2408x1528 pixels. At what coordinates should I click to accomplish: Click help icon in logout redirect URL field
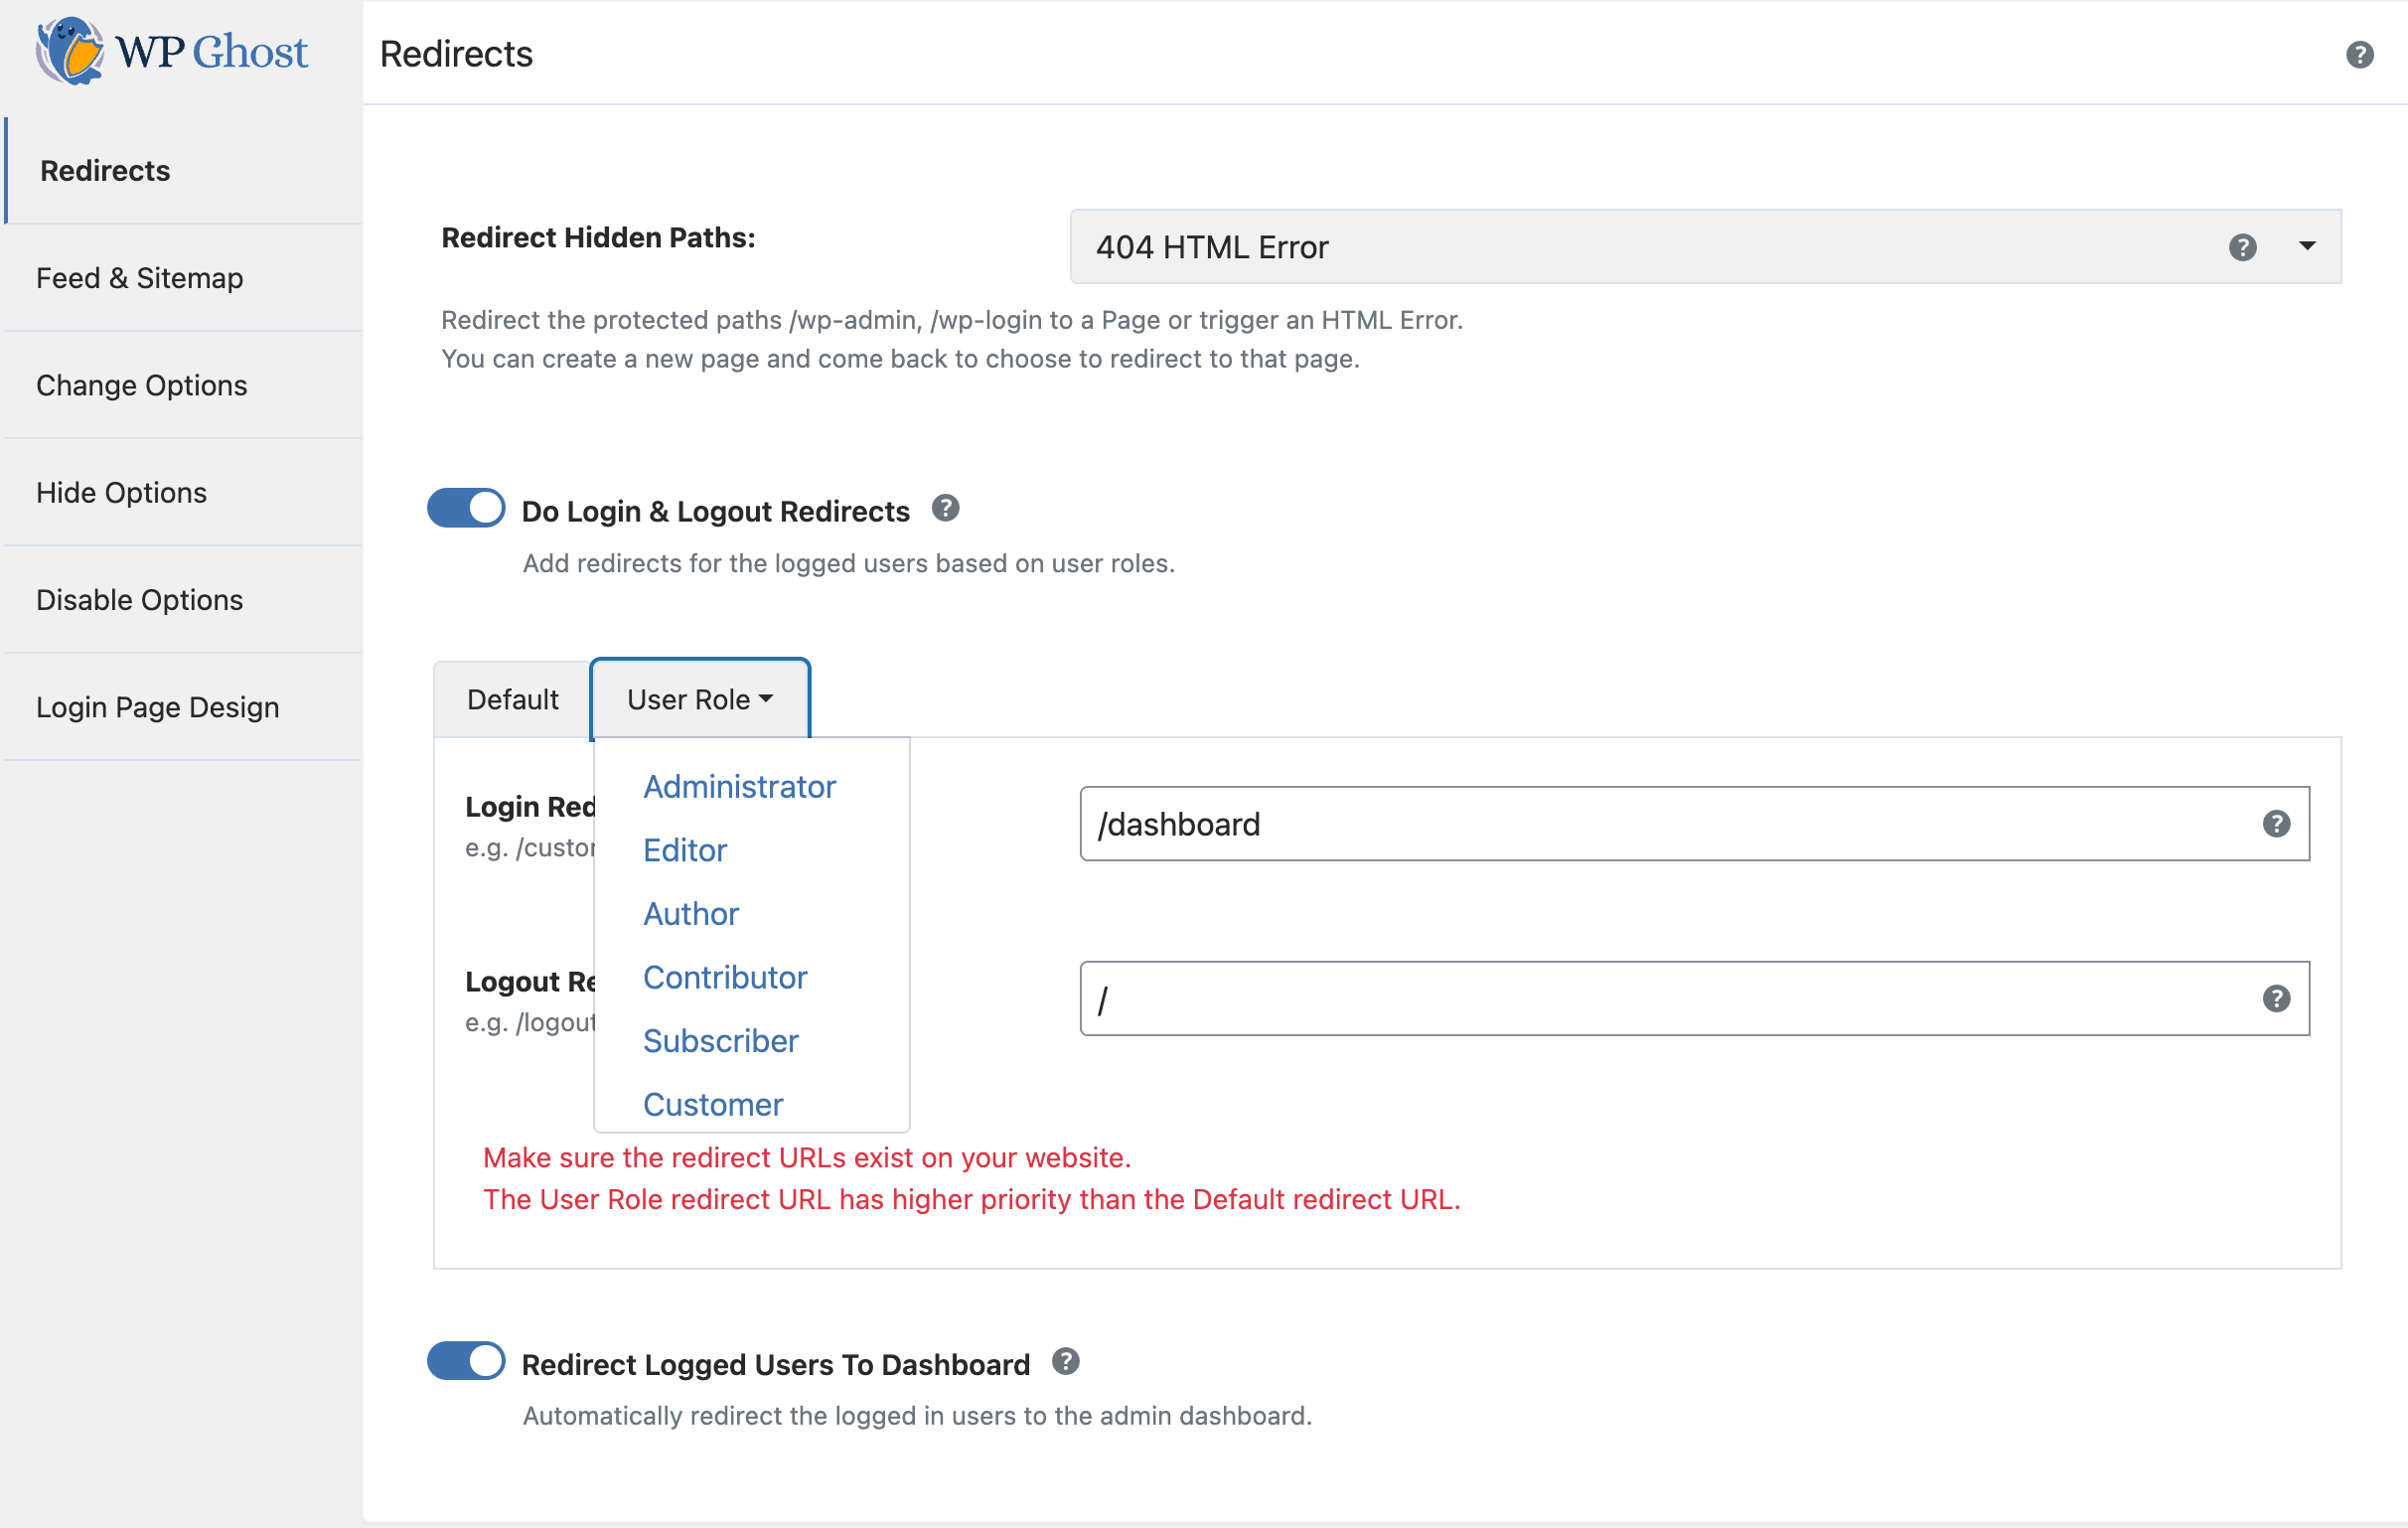[x=2276, y=999]
